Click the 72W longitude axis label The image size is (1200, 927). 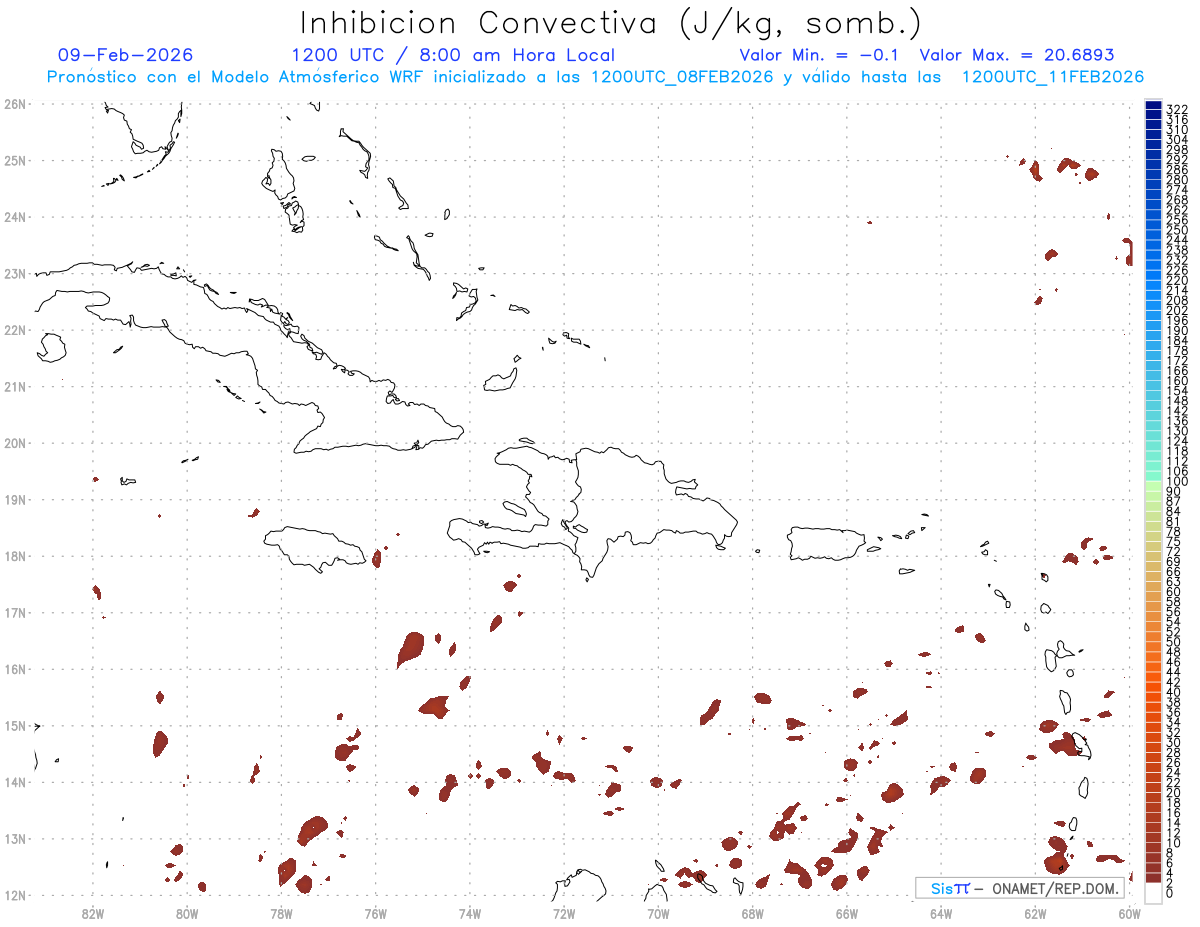point(564,912)
